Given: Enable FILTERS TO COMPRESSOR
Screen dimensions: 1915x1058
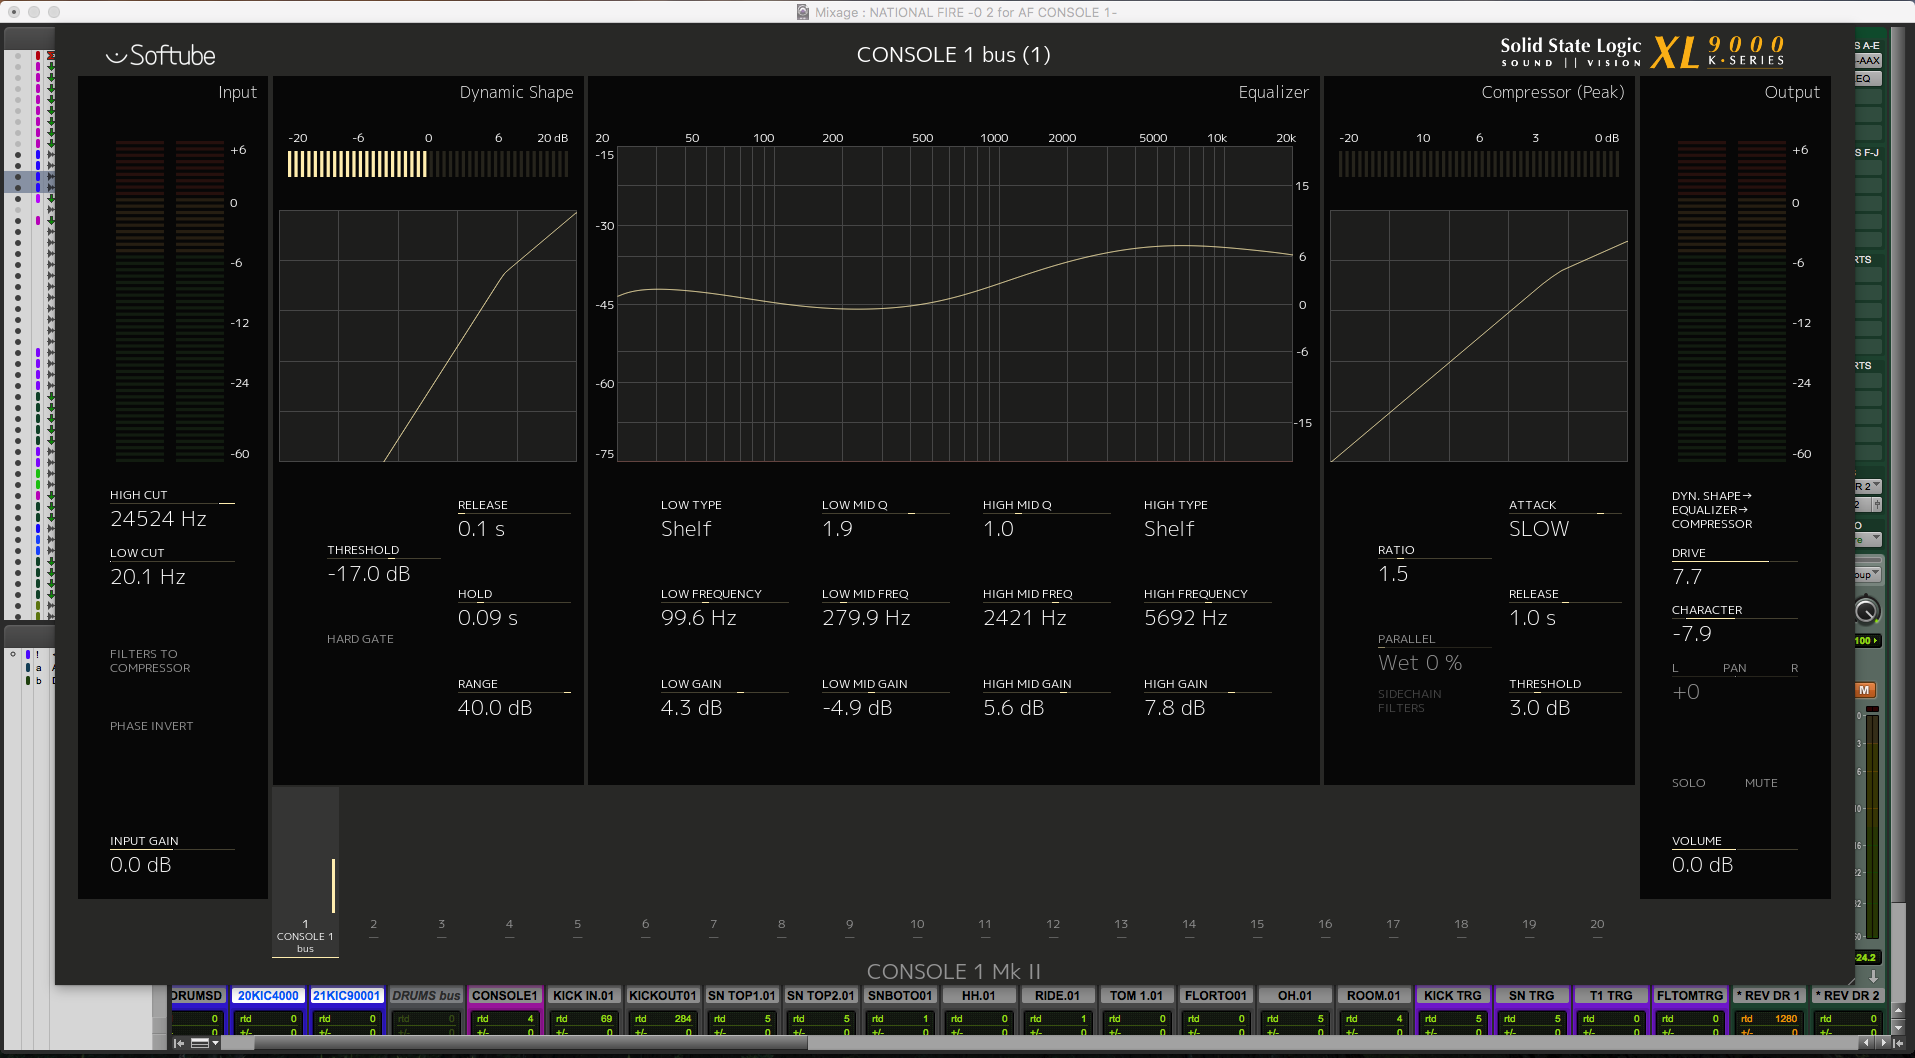Looking at the screenshot, I should [x=150, y=661].
